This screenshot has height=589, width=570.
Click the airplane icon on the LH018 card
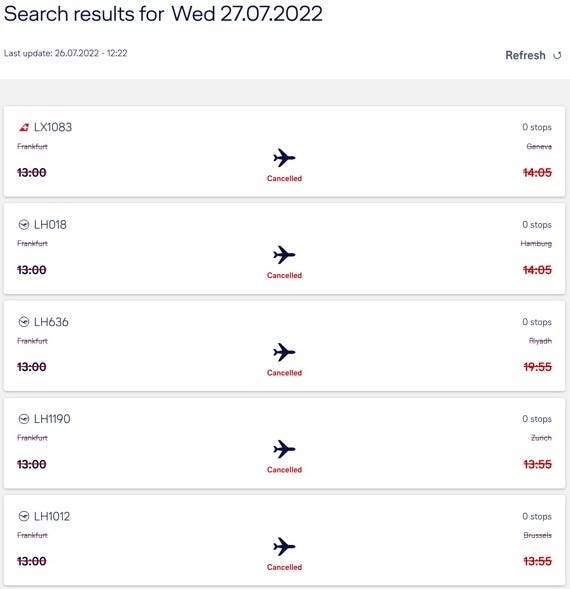click(x=284, y=255)
